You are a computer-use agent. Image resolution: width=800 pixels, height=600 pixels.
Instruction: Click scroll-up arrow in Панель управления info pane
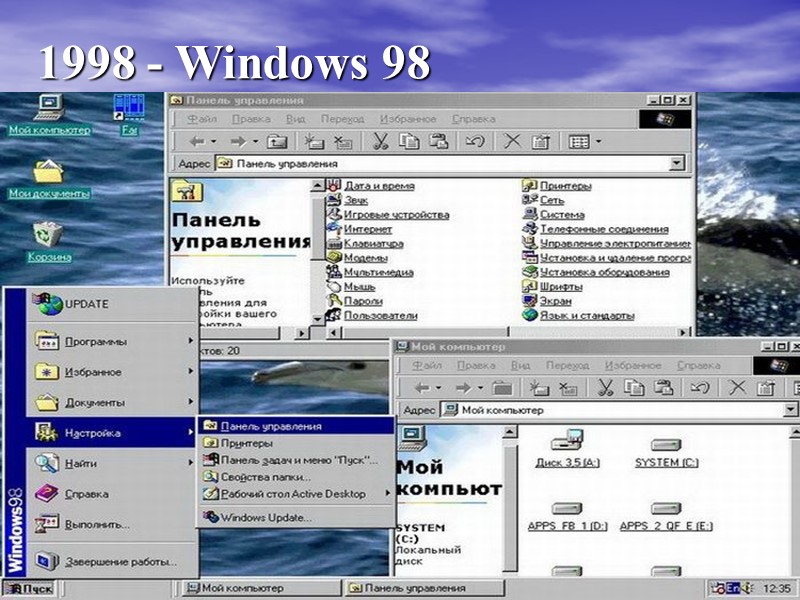(x=317, y=186)
